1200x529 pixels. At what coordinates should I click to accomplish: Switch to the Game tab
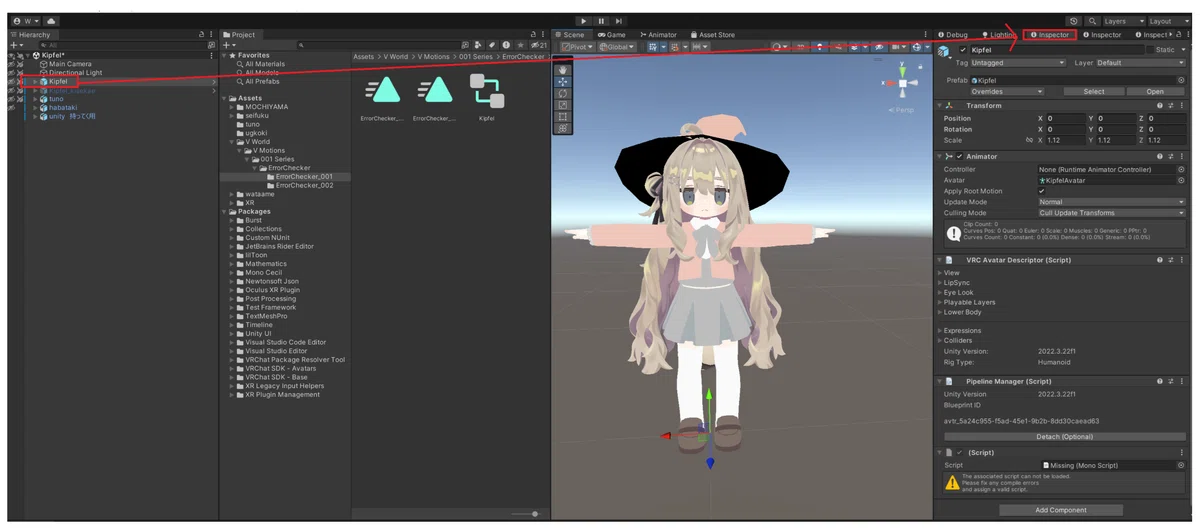[612, 35]
